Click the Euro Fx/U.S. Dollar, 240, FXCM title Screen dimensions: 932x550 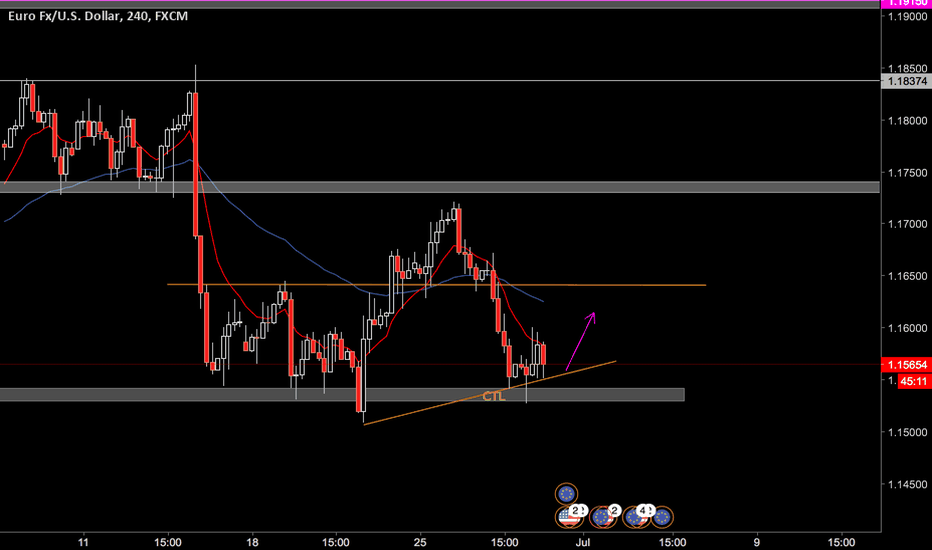pyautogui.click(x=97, y=16)
